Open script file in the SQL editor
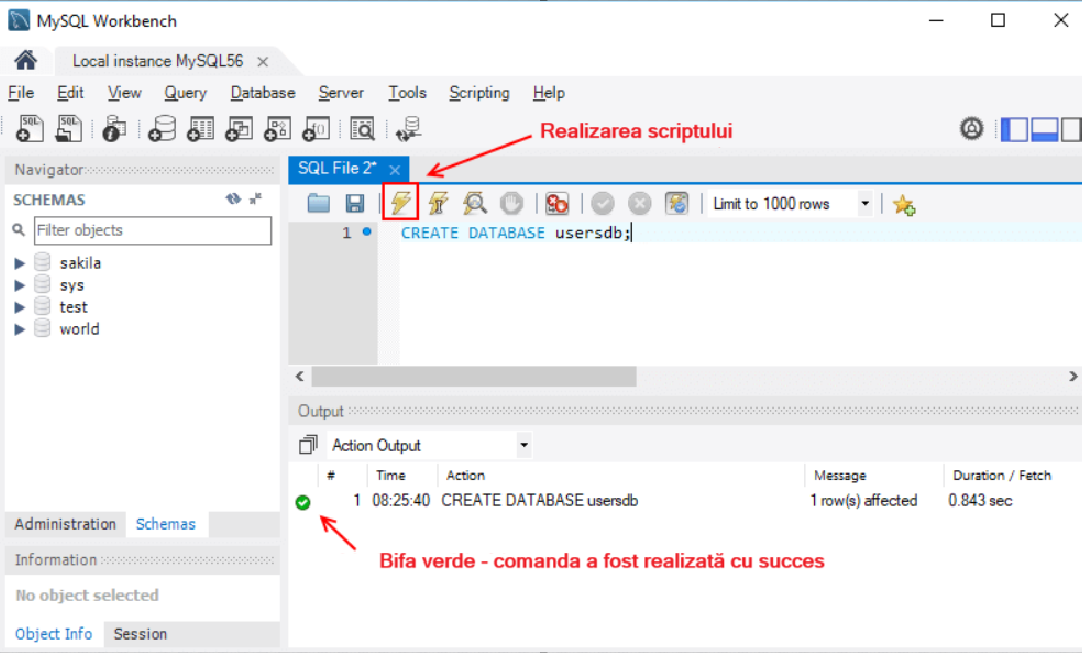The width and height of the screenshot is (1082, 653). point(318,203)
